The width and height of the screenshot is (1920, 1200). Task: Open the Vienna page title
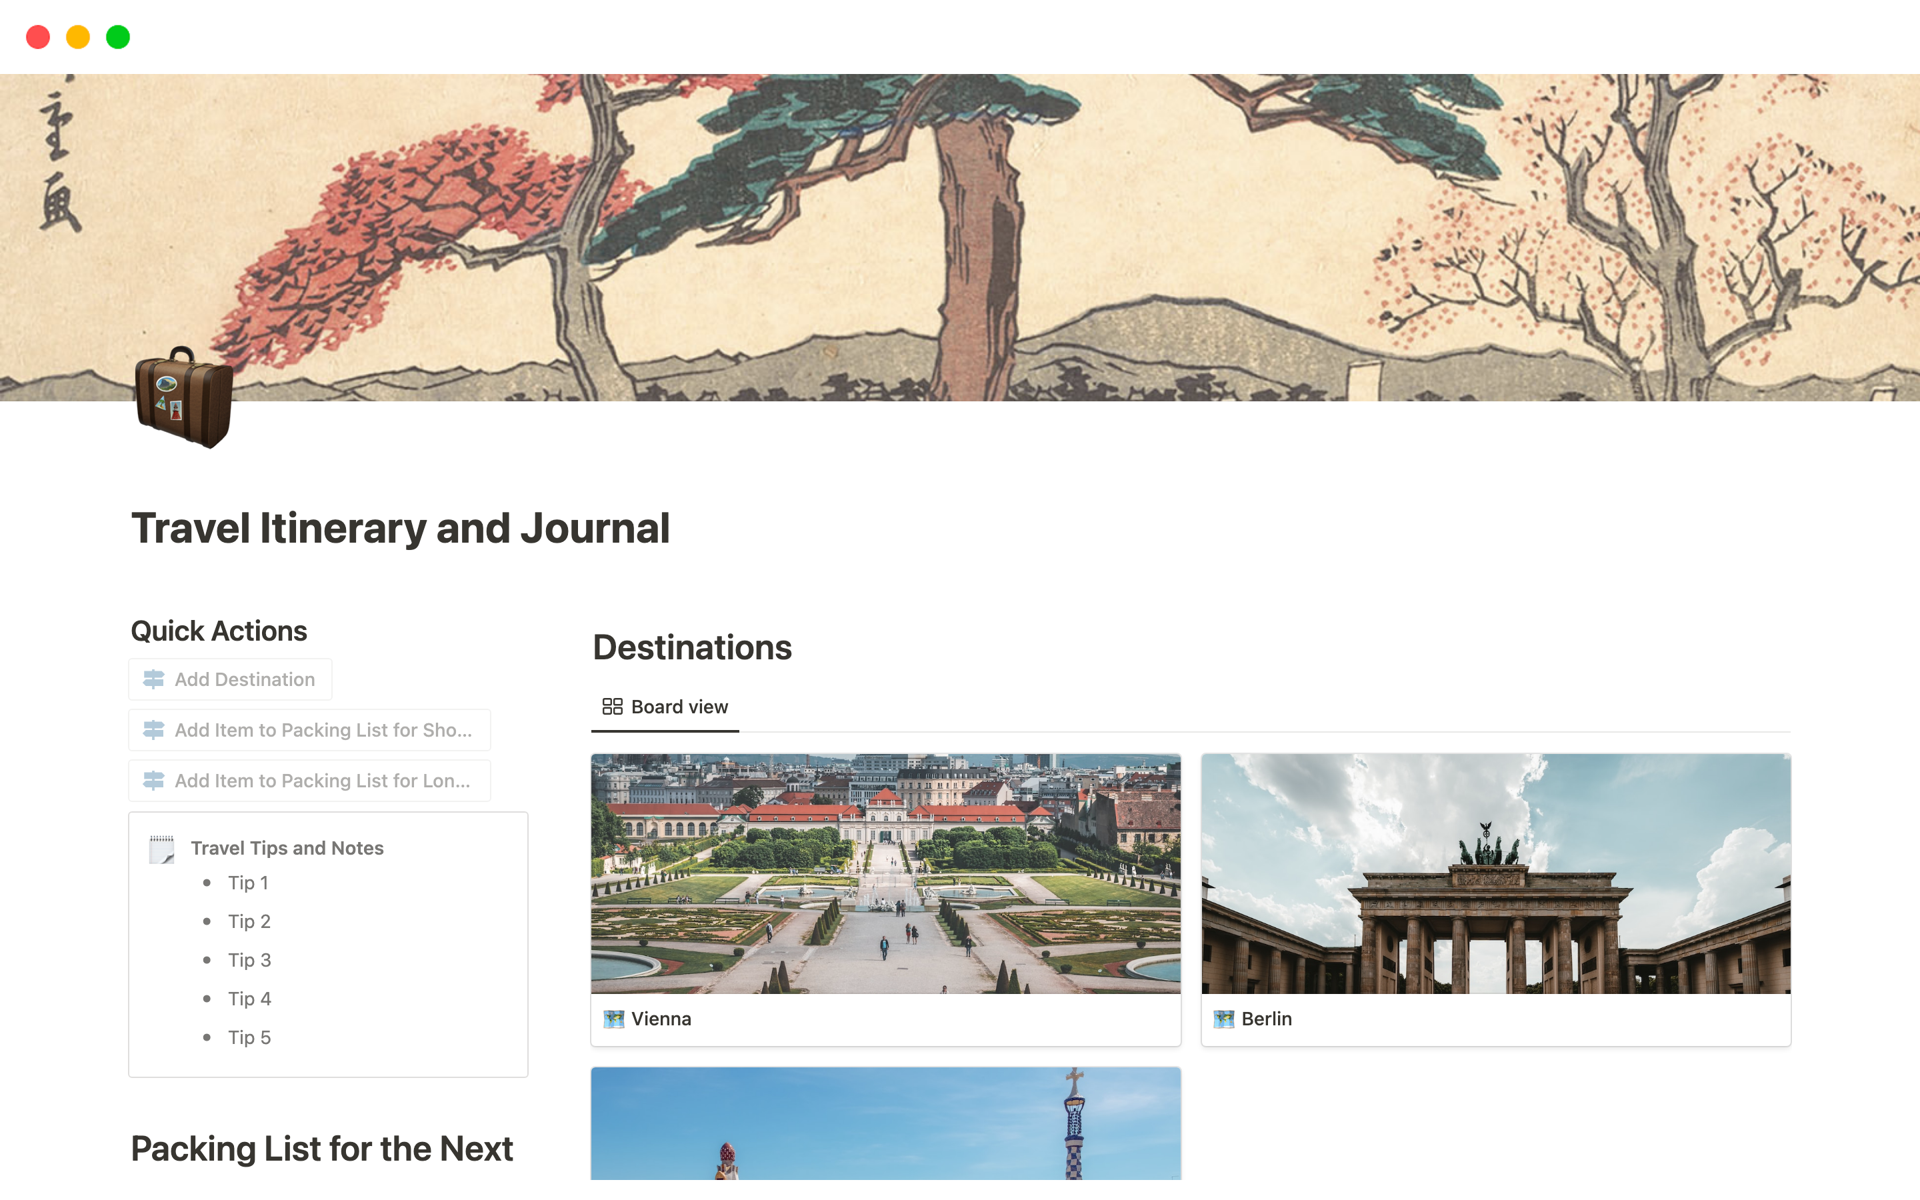661,1019
